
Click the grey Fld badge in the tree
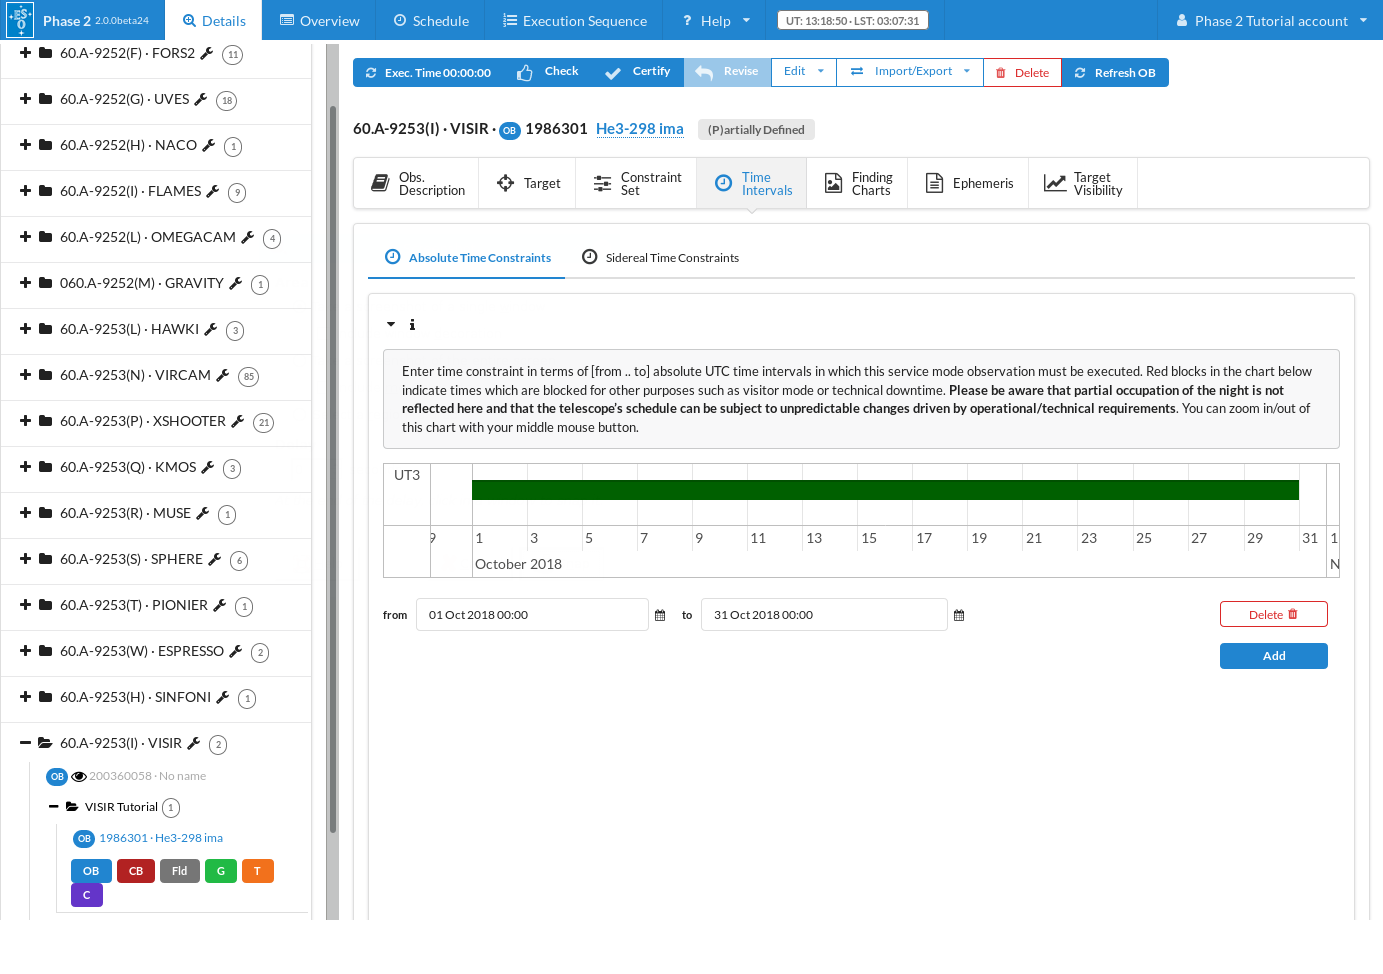click(180, 871)
